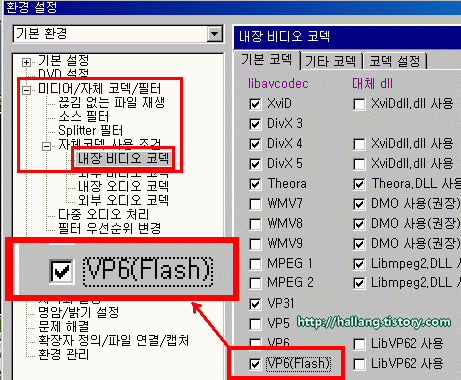Enable the VP5 checkbox
Screen dimensions: 461x380
(x=255, y=324)
